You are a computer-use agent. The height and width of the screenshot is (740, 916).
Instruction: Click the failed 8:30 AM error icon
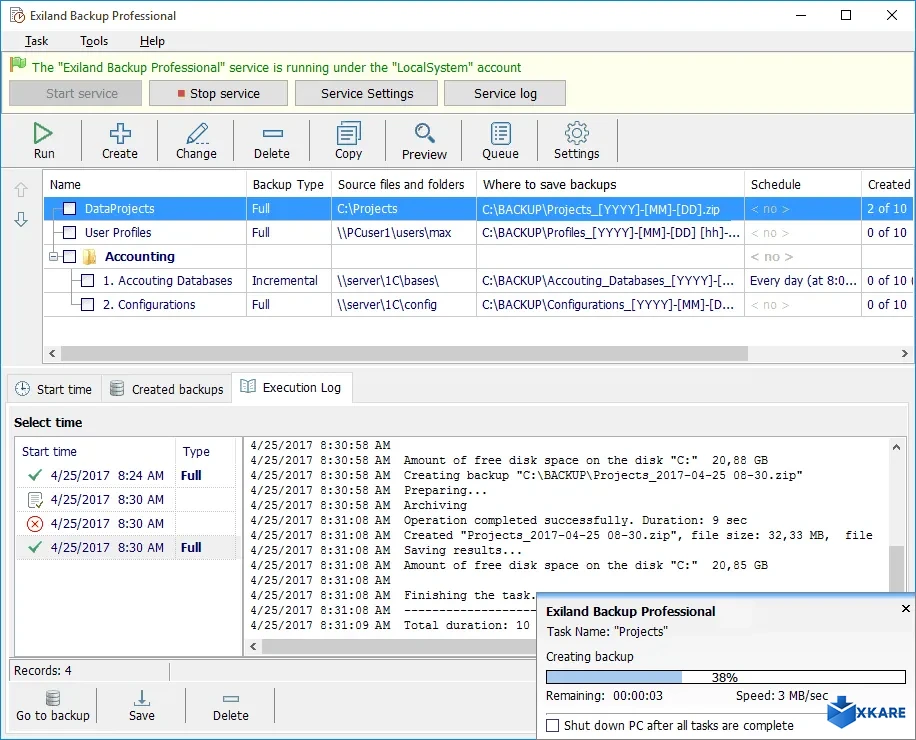point(35,523)
